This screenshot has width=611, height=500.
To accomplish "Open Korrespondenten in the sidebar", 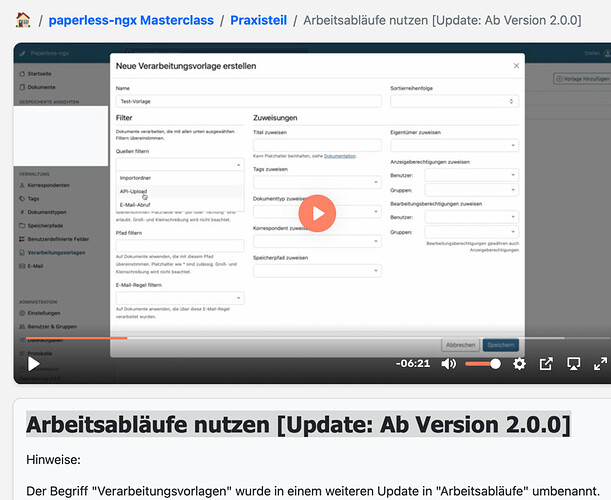I will (48, 185).
